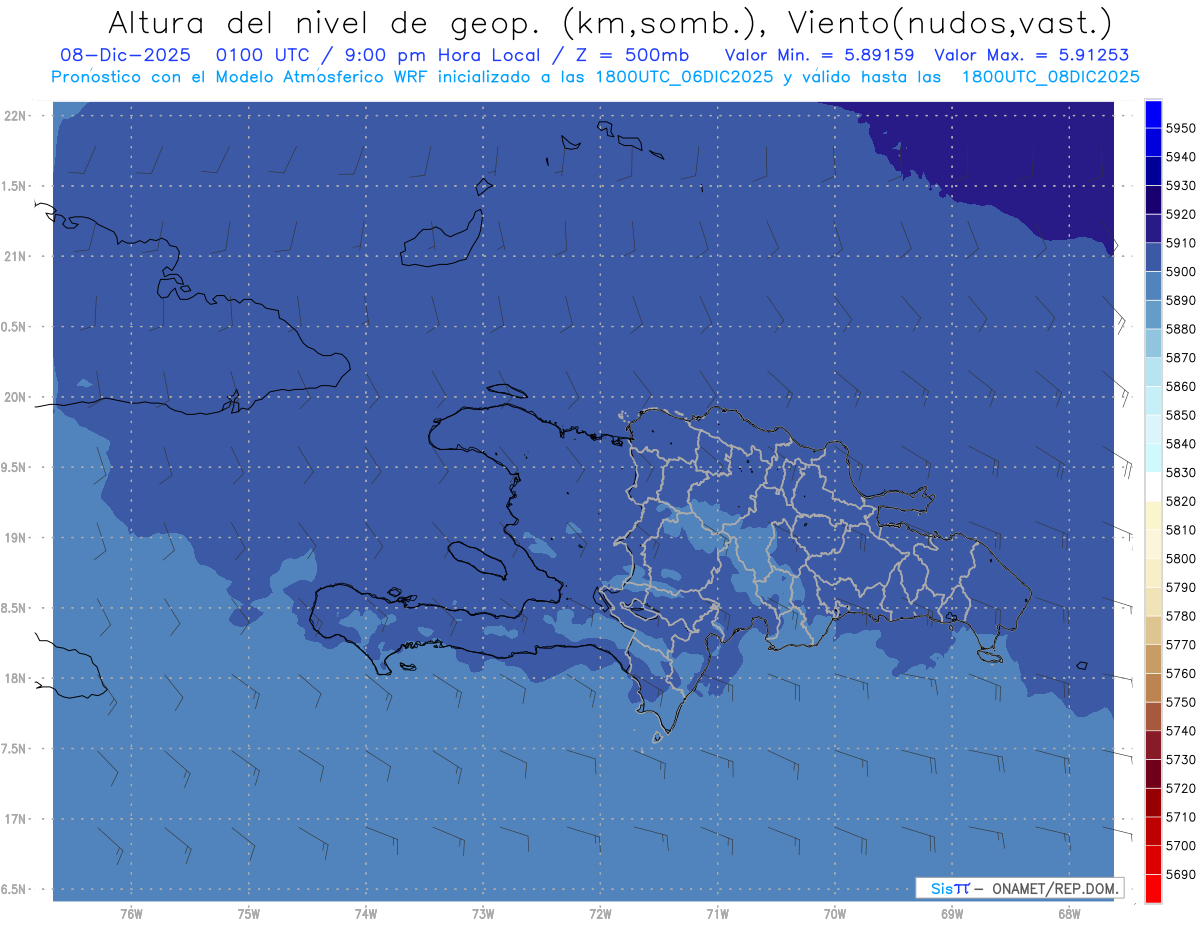
Task: Click the '71W' longitude label
Action: [x=717, y=914]
